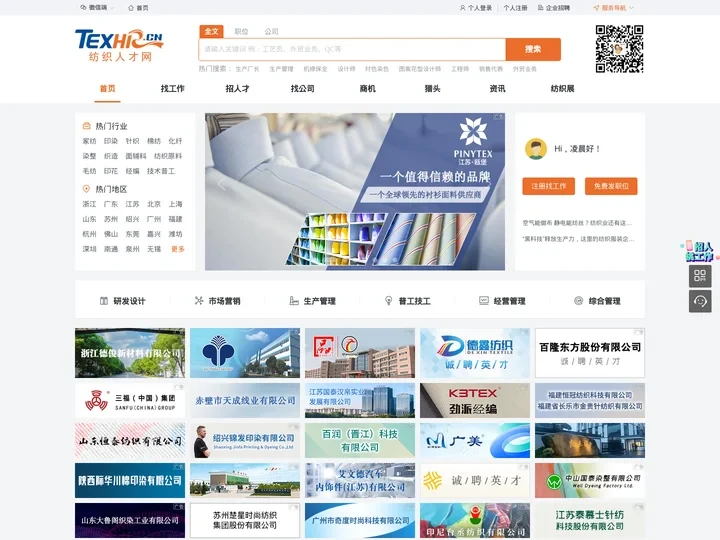Click the 招人找工作 floating promo icon

pos(699,251)
